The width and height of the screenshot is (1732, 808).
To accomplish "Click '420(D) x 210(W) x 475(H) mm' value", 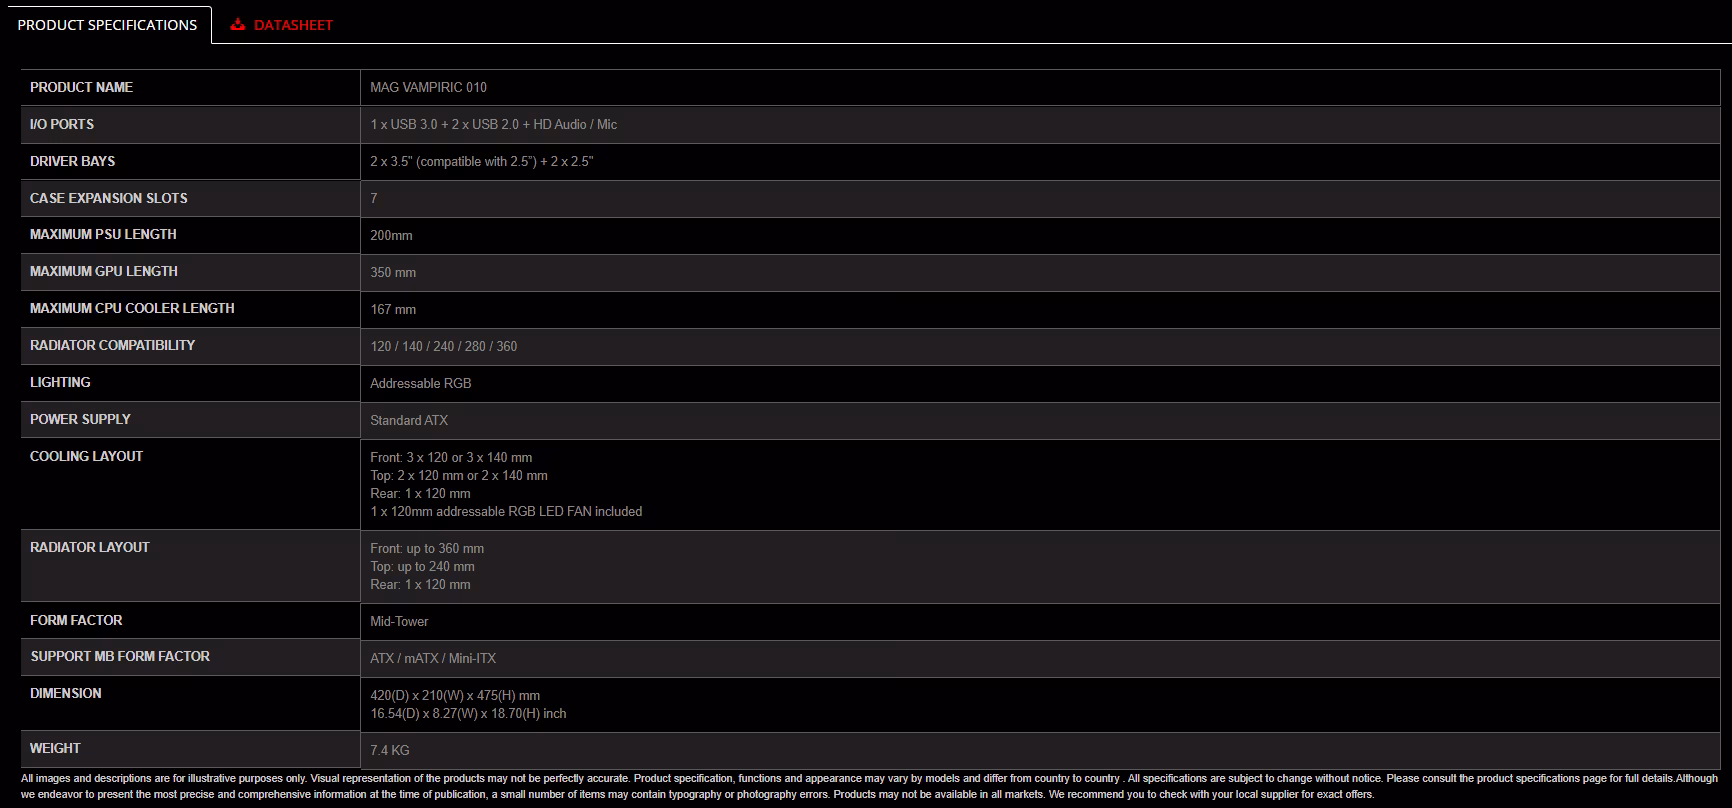I will [x=455, y=695].
